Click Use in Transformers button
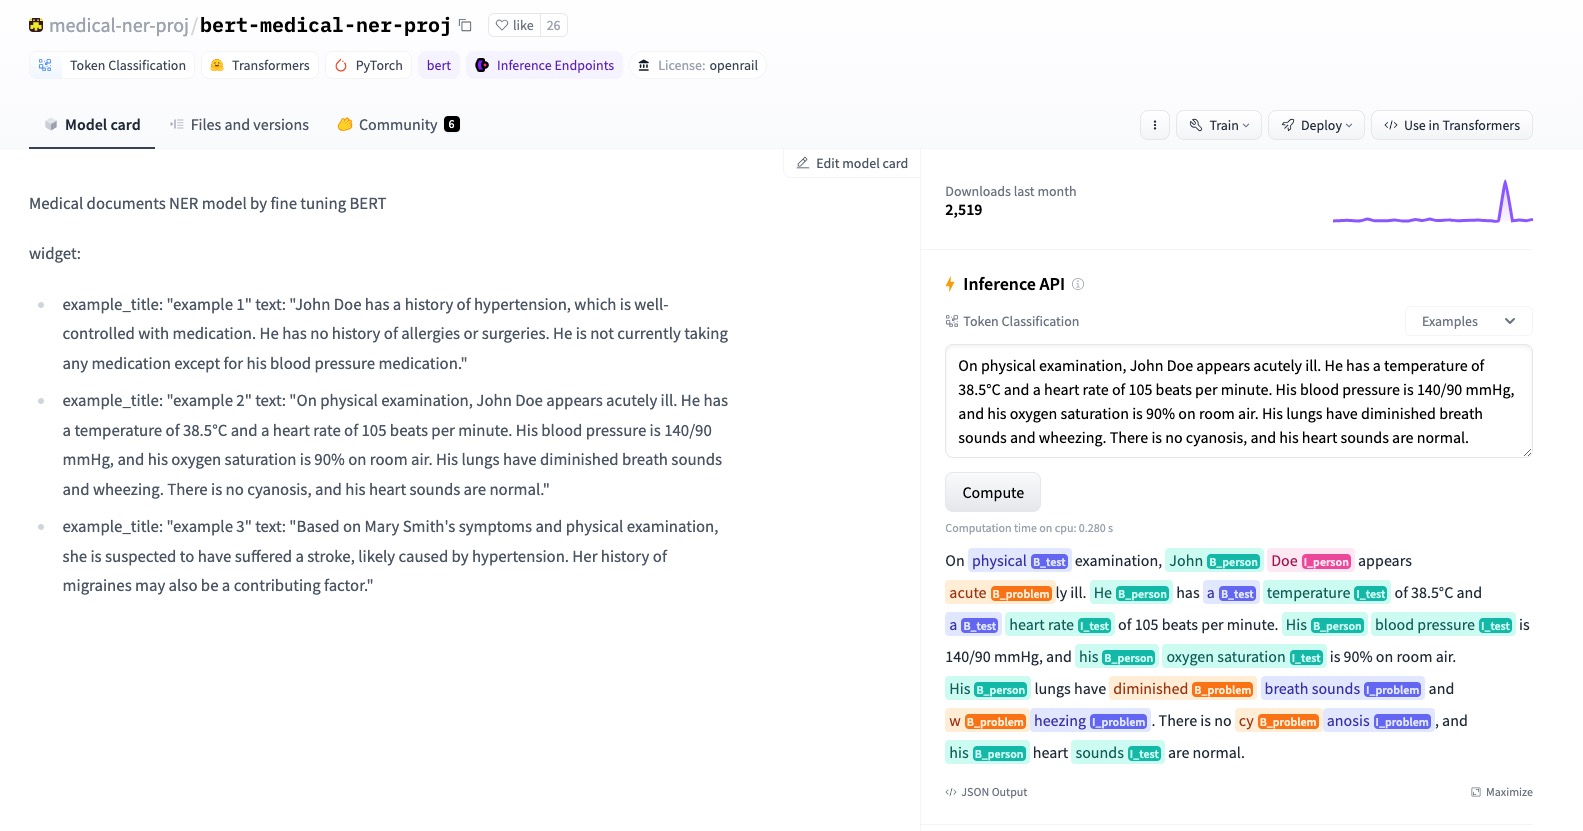This screenshot has height=831, width=1583. click(x=1452, y=125)
